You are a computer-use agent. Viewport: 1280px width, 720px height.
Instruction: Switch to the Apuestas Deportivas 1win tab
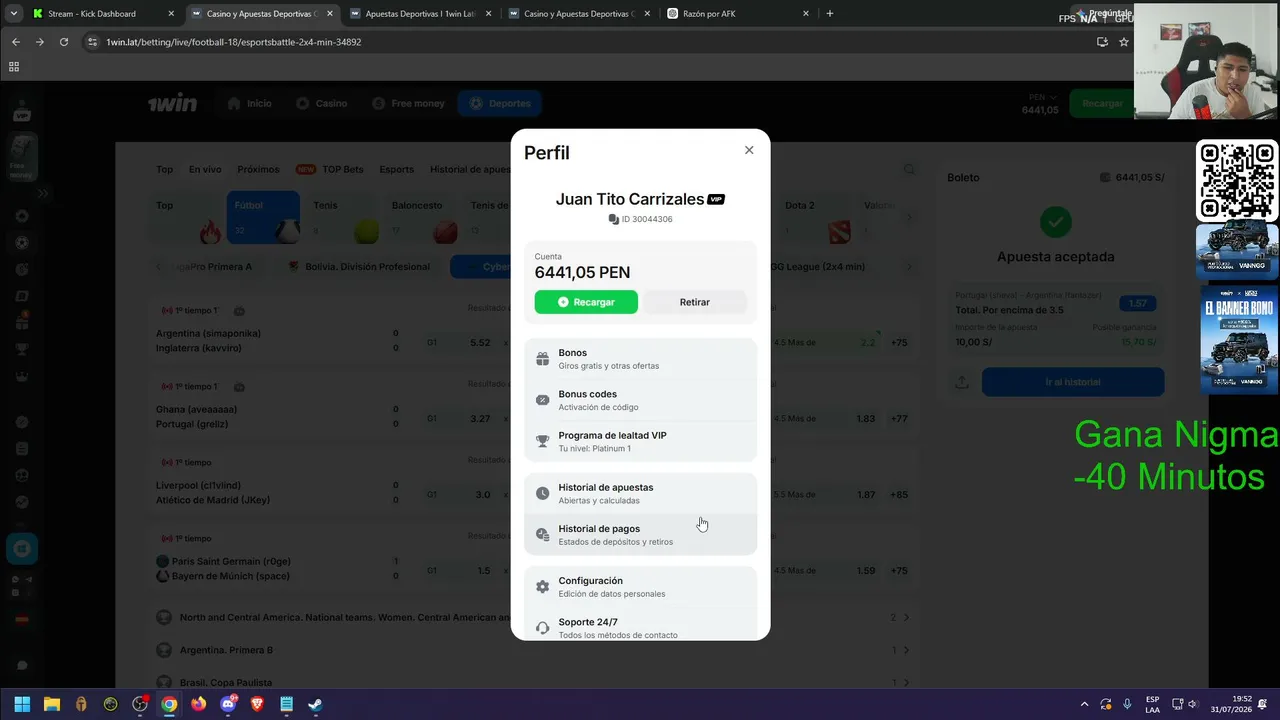pos(420,14)
